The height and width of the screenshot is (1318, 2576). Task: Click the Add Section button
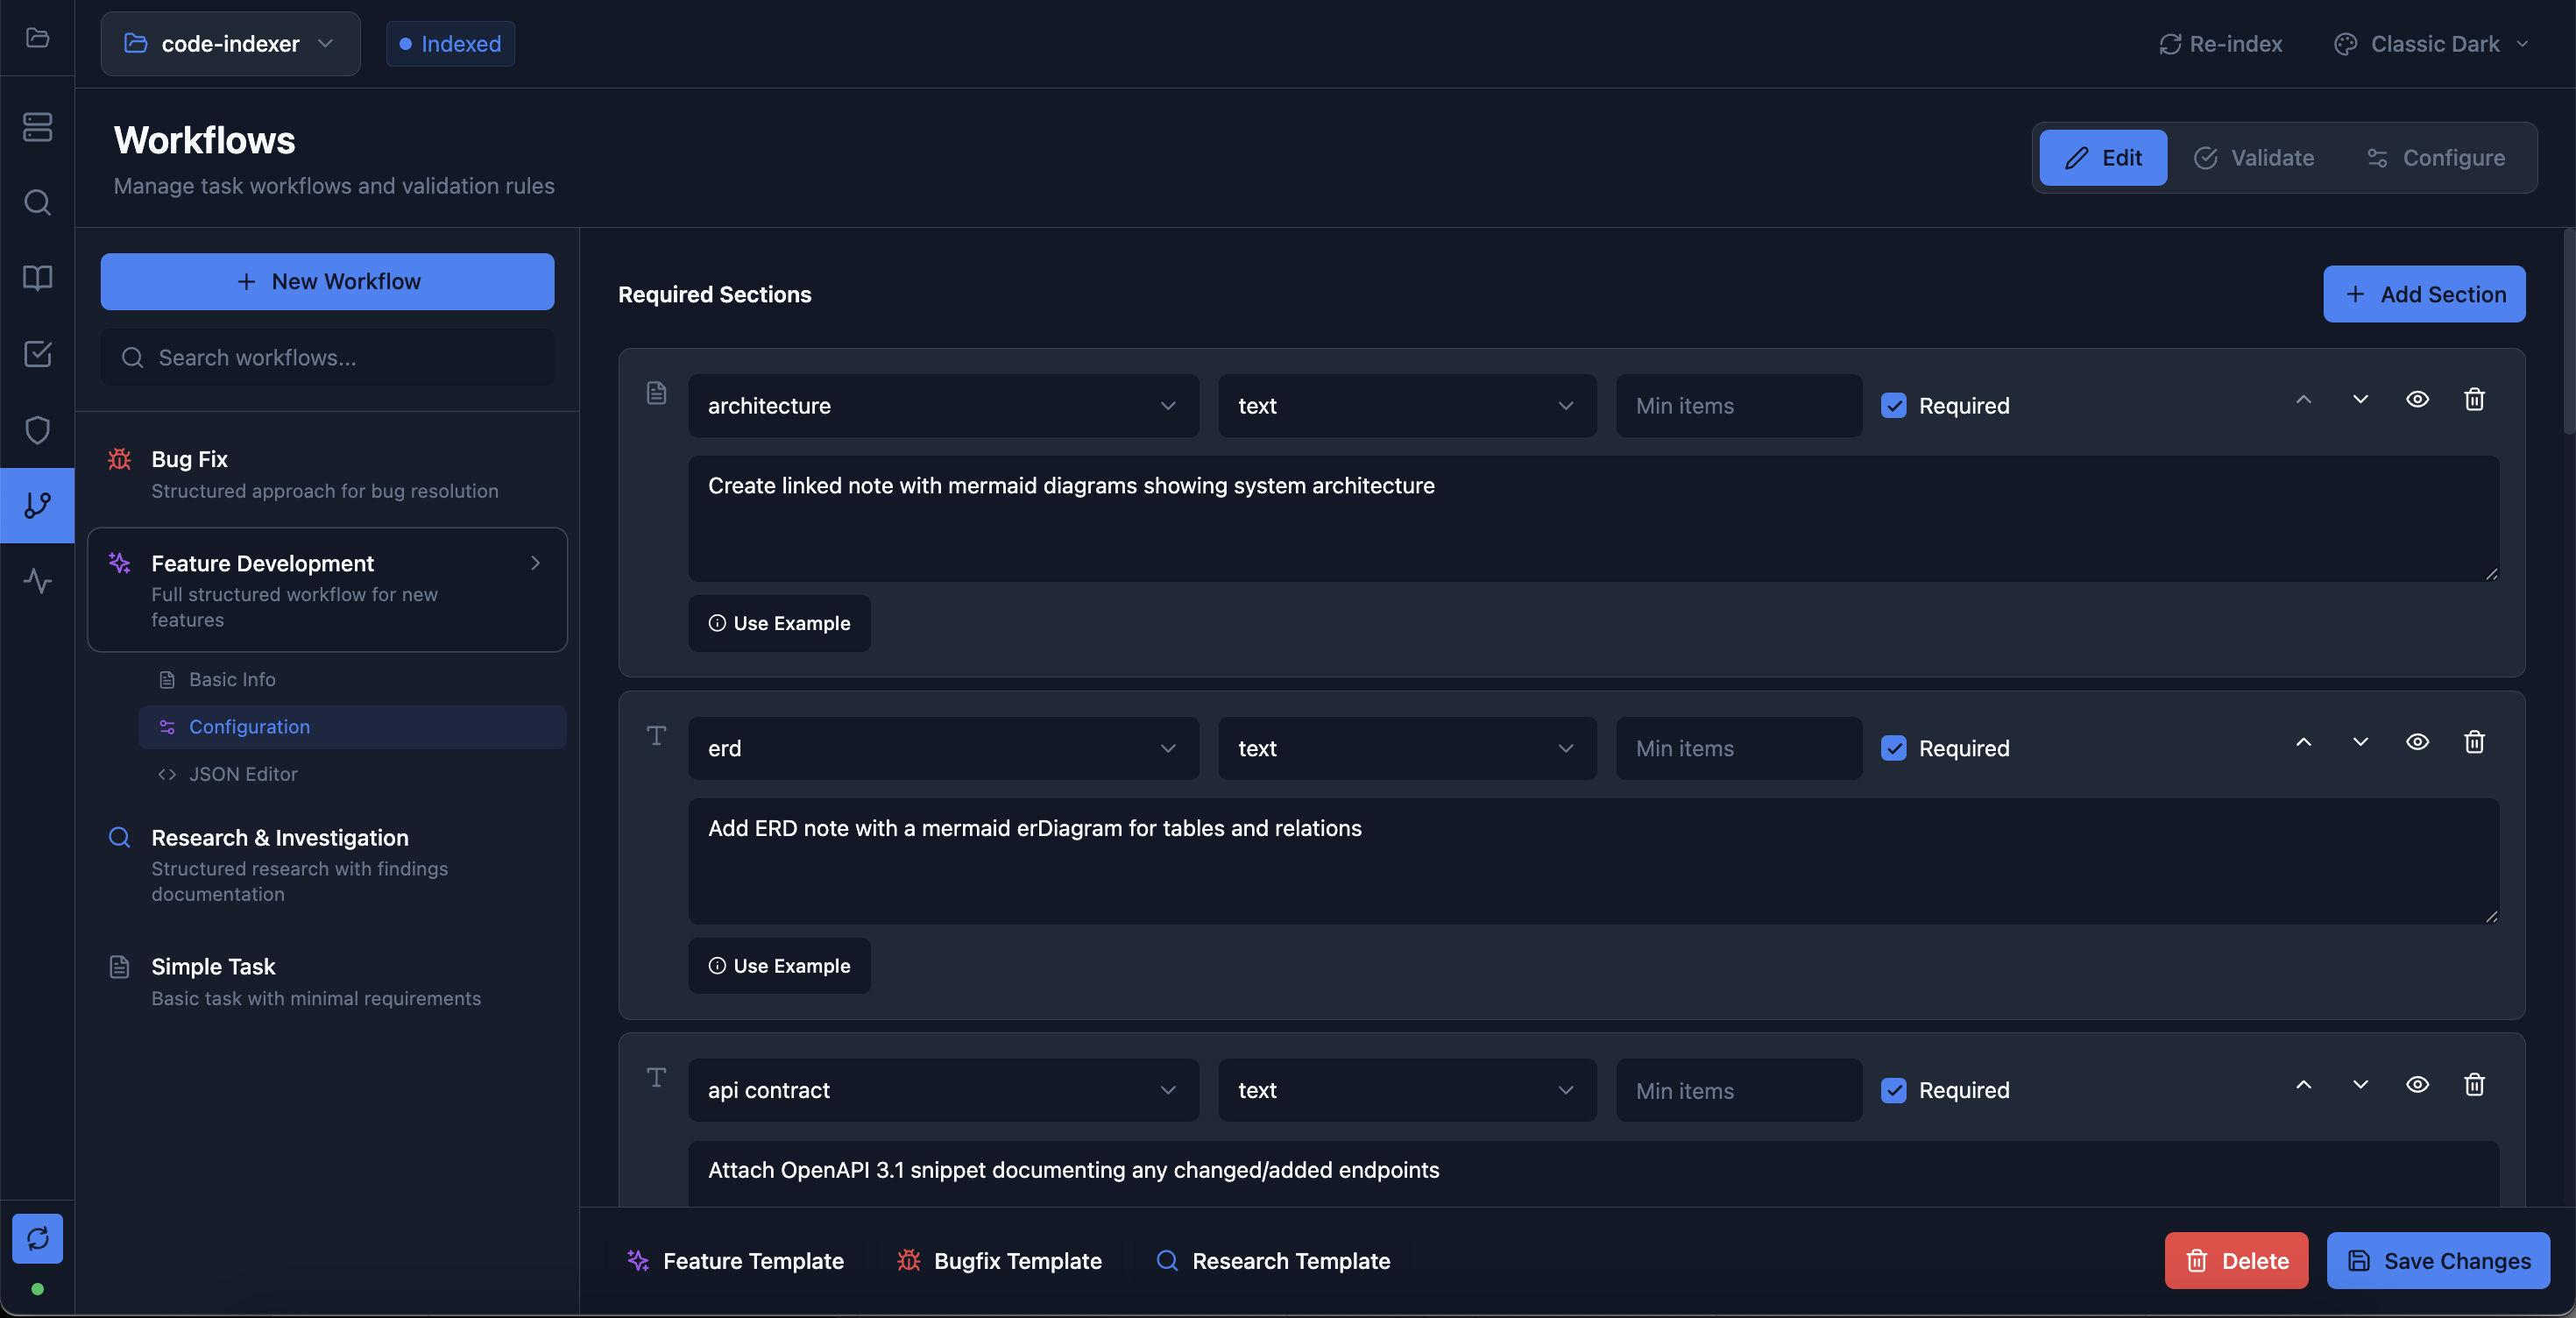(x=2423, y=294)
